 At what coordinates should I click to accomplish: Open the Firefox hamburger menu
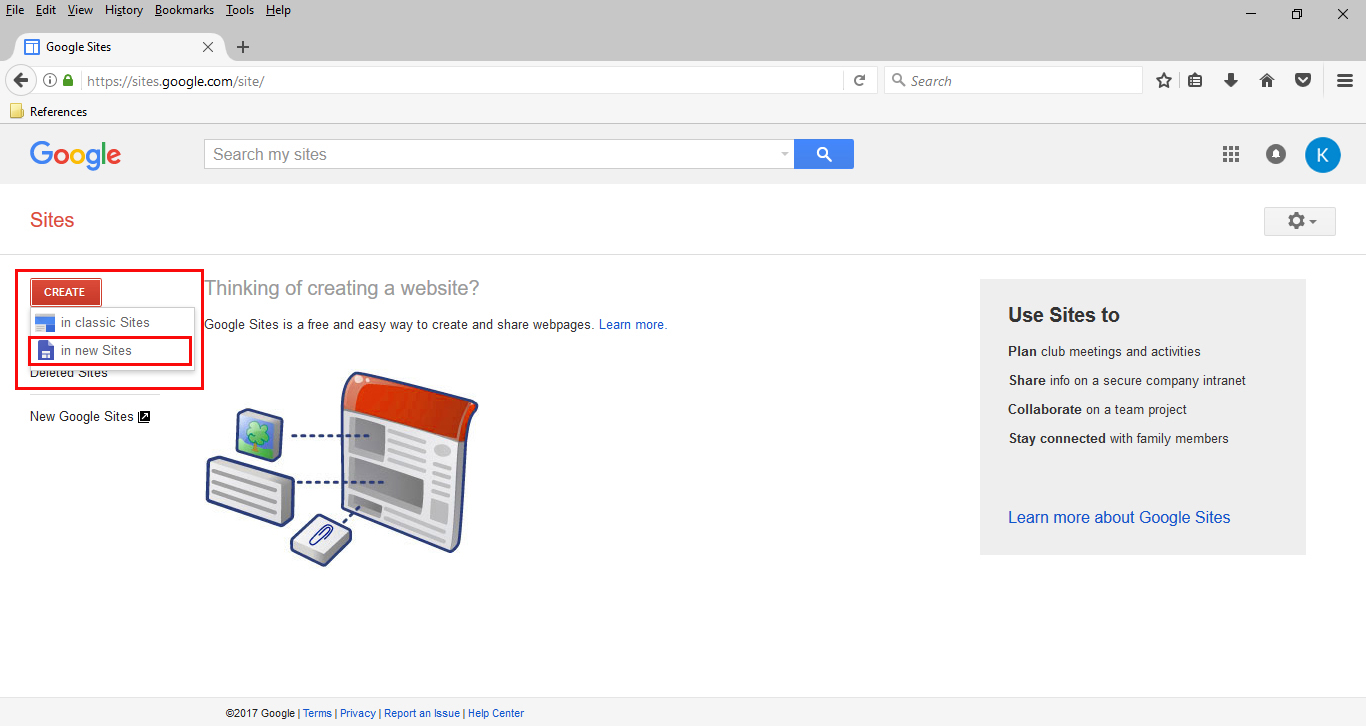click(1345, 81)
